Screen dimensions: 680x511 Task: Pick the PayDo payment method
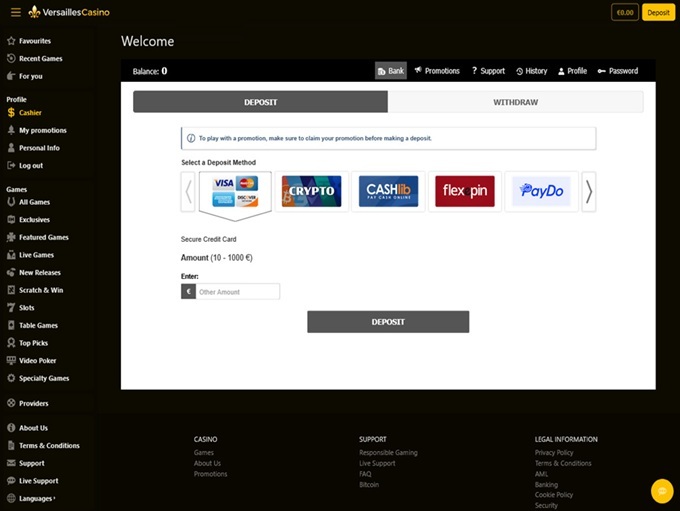(541, 191)
